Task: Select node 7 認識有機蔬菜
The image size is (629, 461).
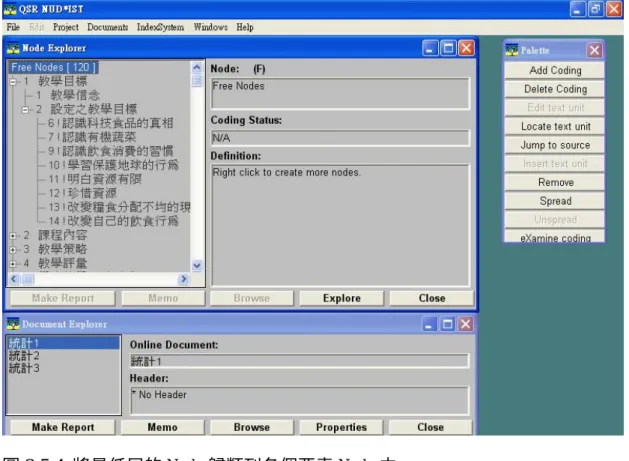Action: [x=92, y=137]
